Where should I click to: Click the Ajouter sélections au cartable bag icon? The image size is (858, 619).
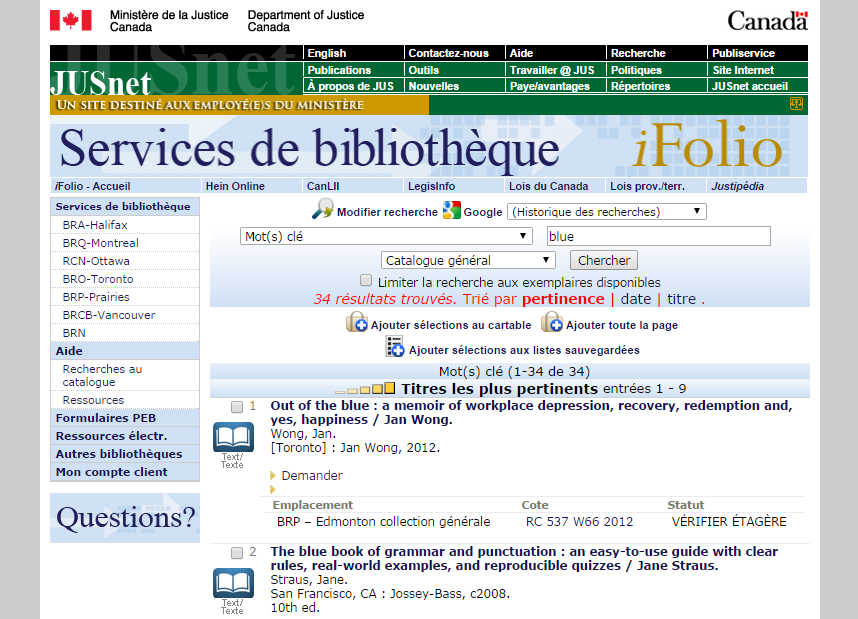pos(357,322)
